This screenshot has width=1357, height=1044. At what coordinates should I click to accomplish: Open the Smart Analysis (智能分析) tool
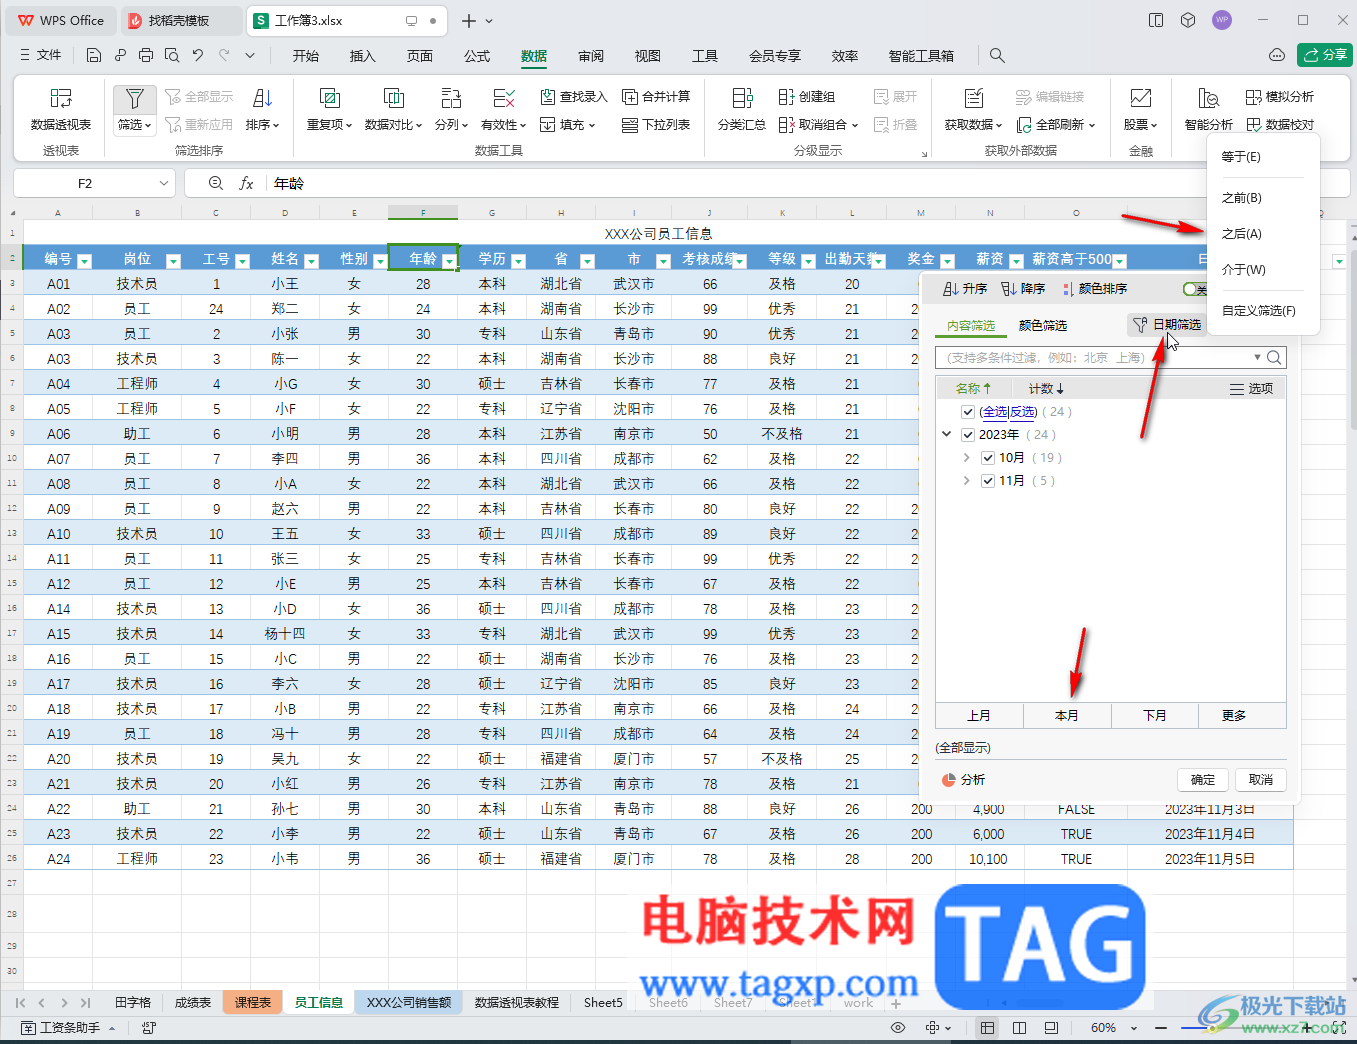(1208, 109)
